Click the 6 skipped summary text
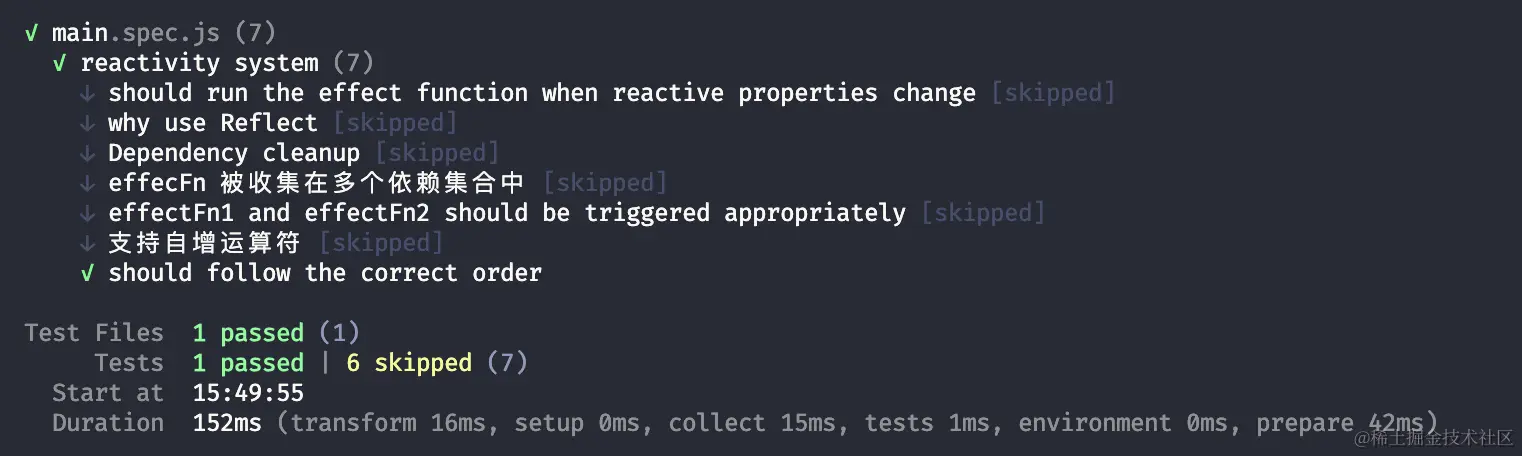The height and width of the screenshot is (456, 1522). [x=409, y=363]
